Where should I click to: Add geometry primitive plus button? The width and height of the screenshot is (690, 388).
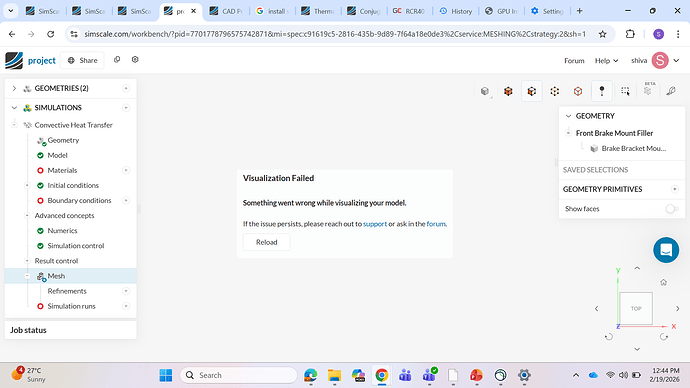tap(675, 189)
